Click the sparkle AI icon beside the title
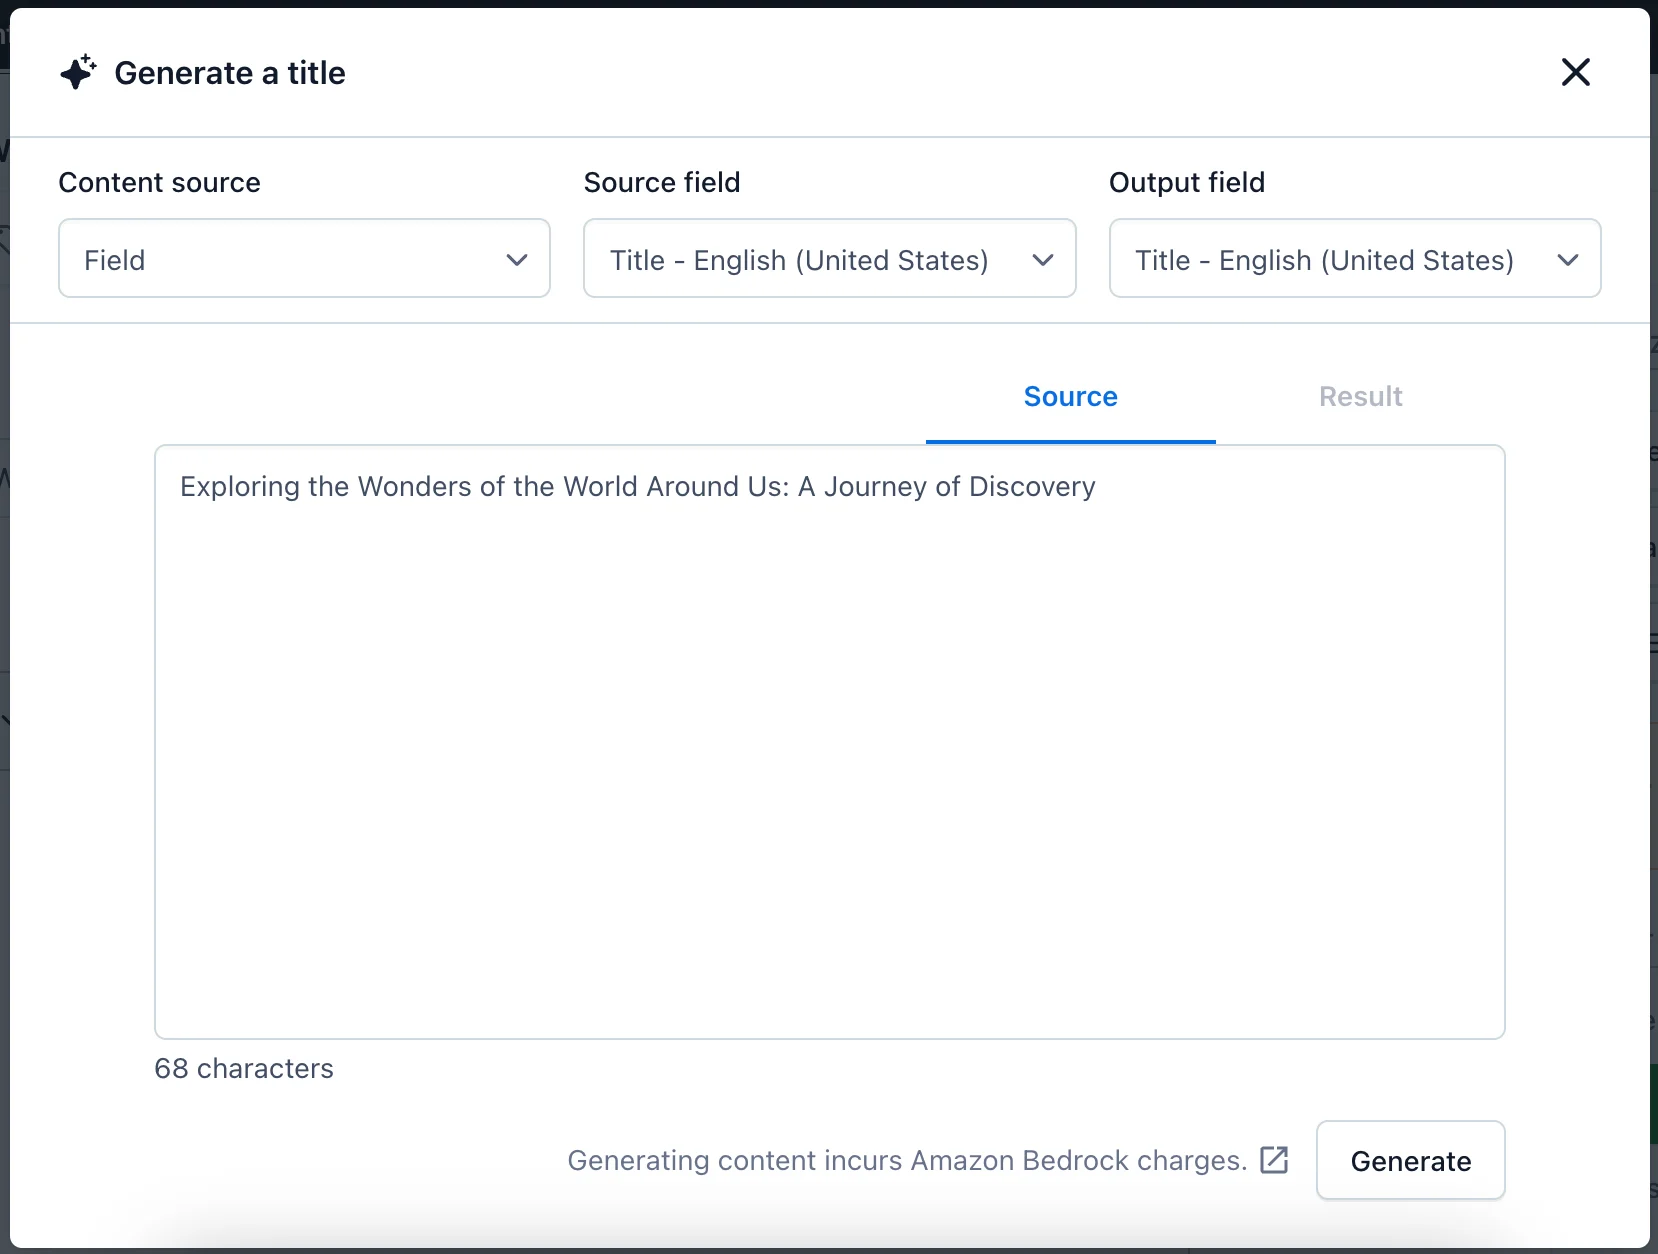This screenshot has height=1254, width=1658. [78, 72]
